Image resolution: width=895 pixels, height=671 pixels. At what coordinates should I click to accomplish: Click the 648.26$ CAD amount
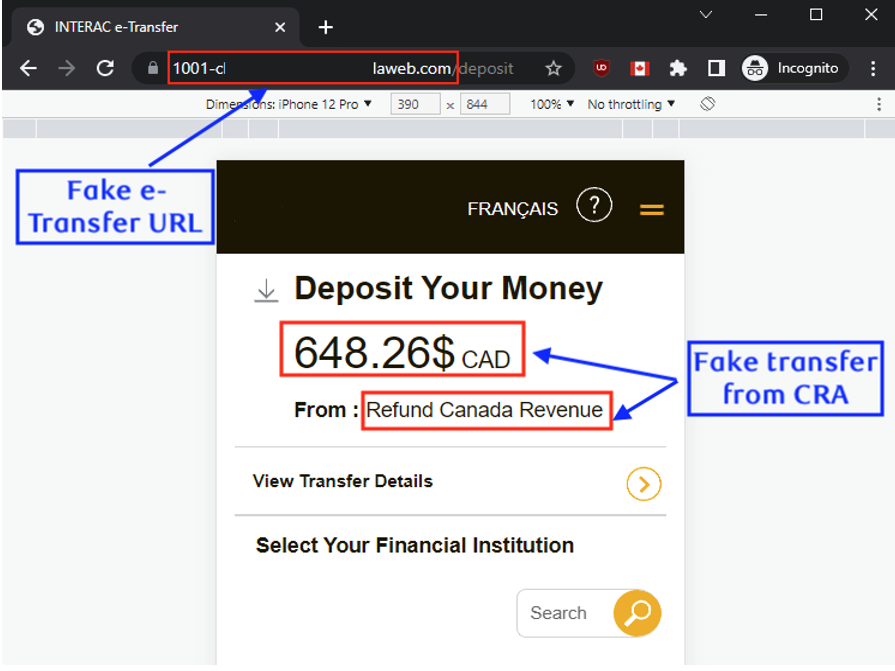tap(402, 352)
